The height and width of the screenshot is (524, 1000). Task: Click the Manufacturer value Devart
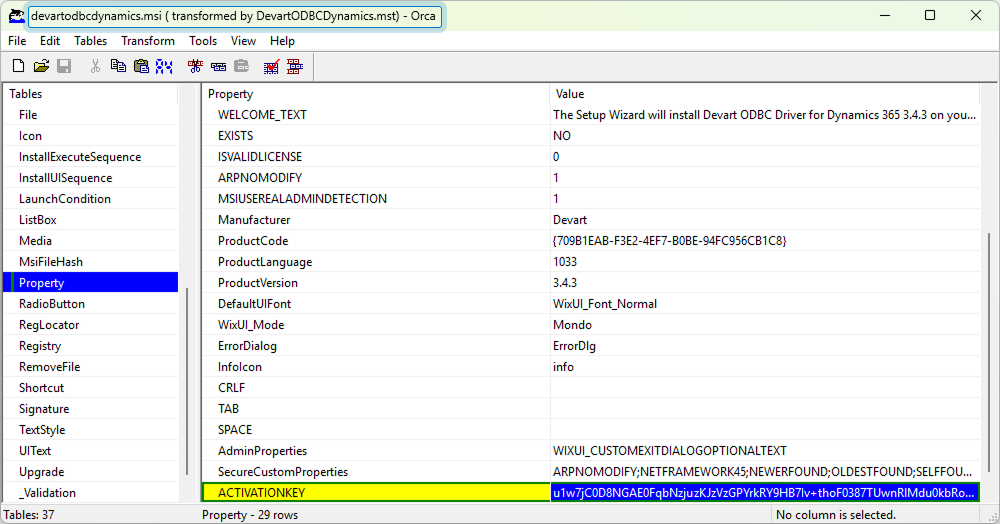click(x=765, y=220)
